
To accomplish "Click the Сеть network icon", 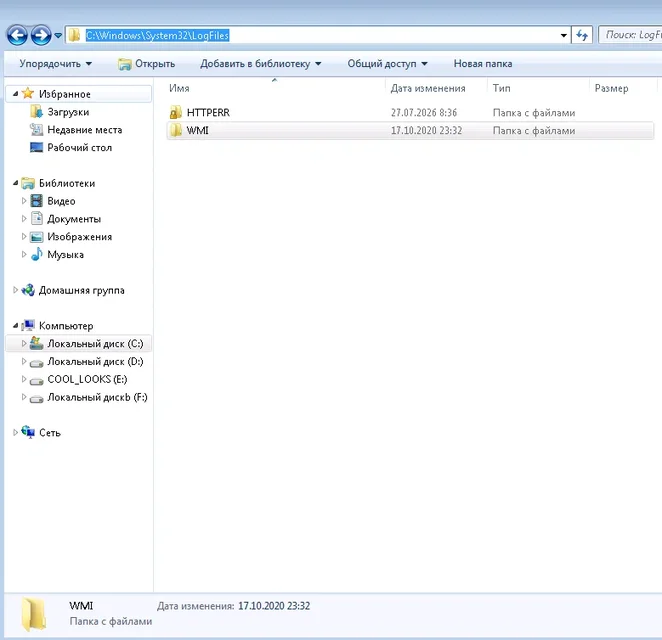I will pos(28,432).
